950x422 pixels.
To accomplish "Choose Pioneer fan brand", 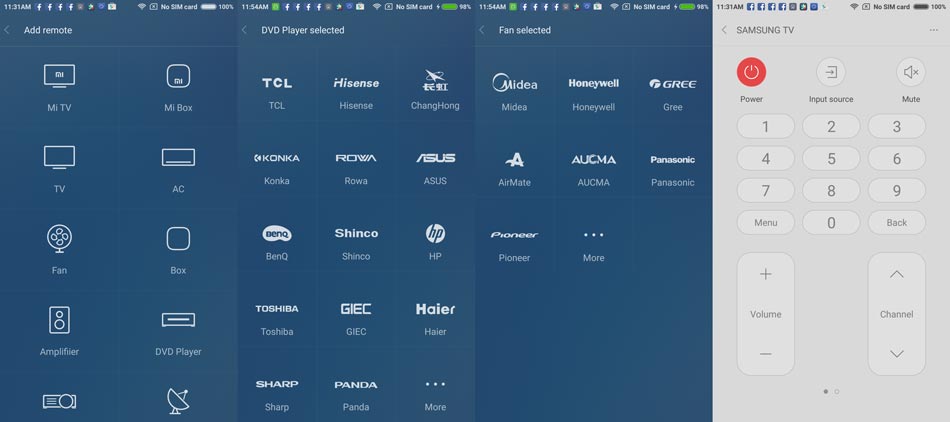I will coord(514,235).
